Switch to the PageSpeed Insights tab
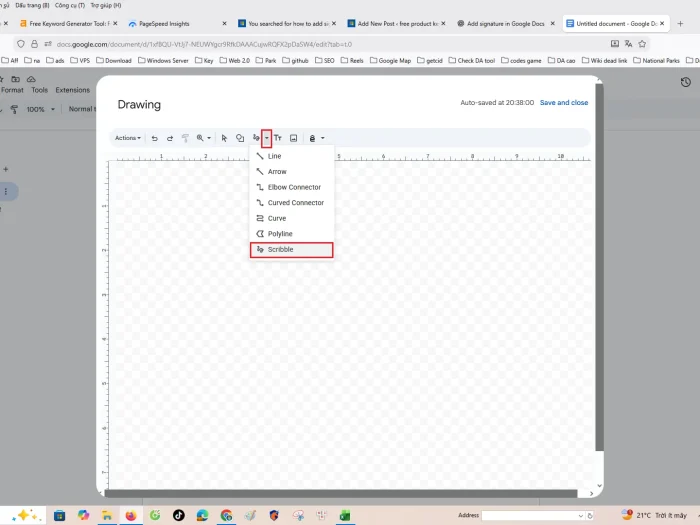Screen dimensions: 700x525 pos(164,23)
